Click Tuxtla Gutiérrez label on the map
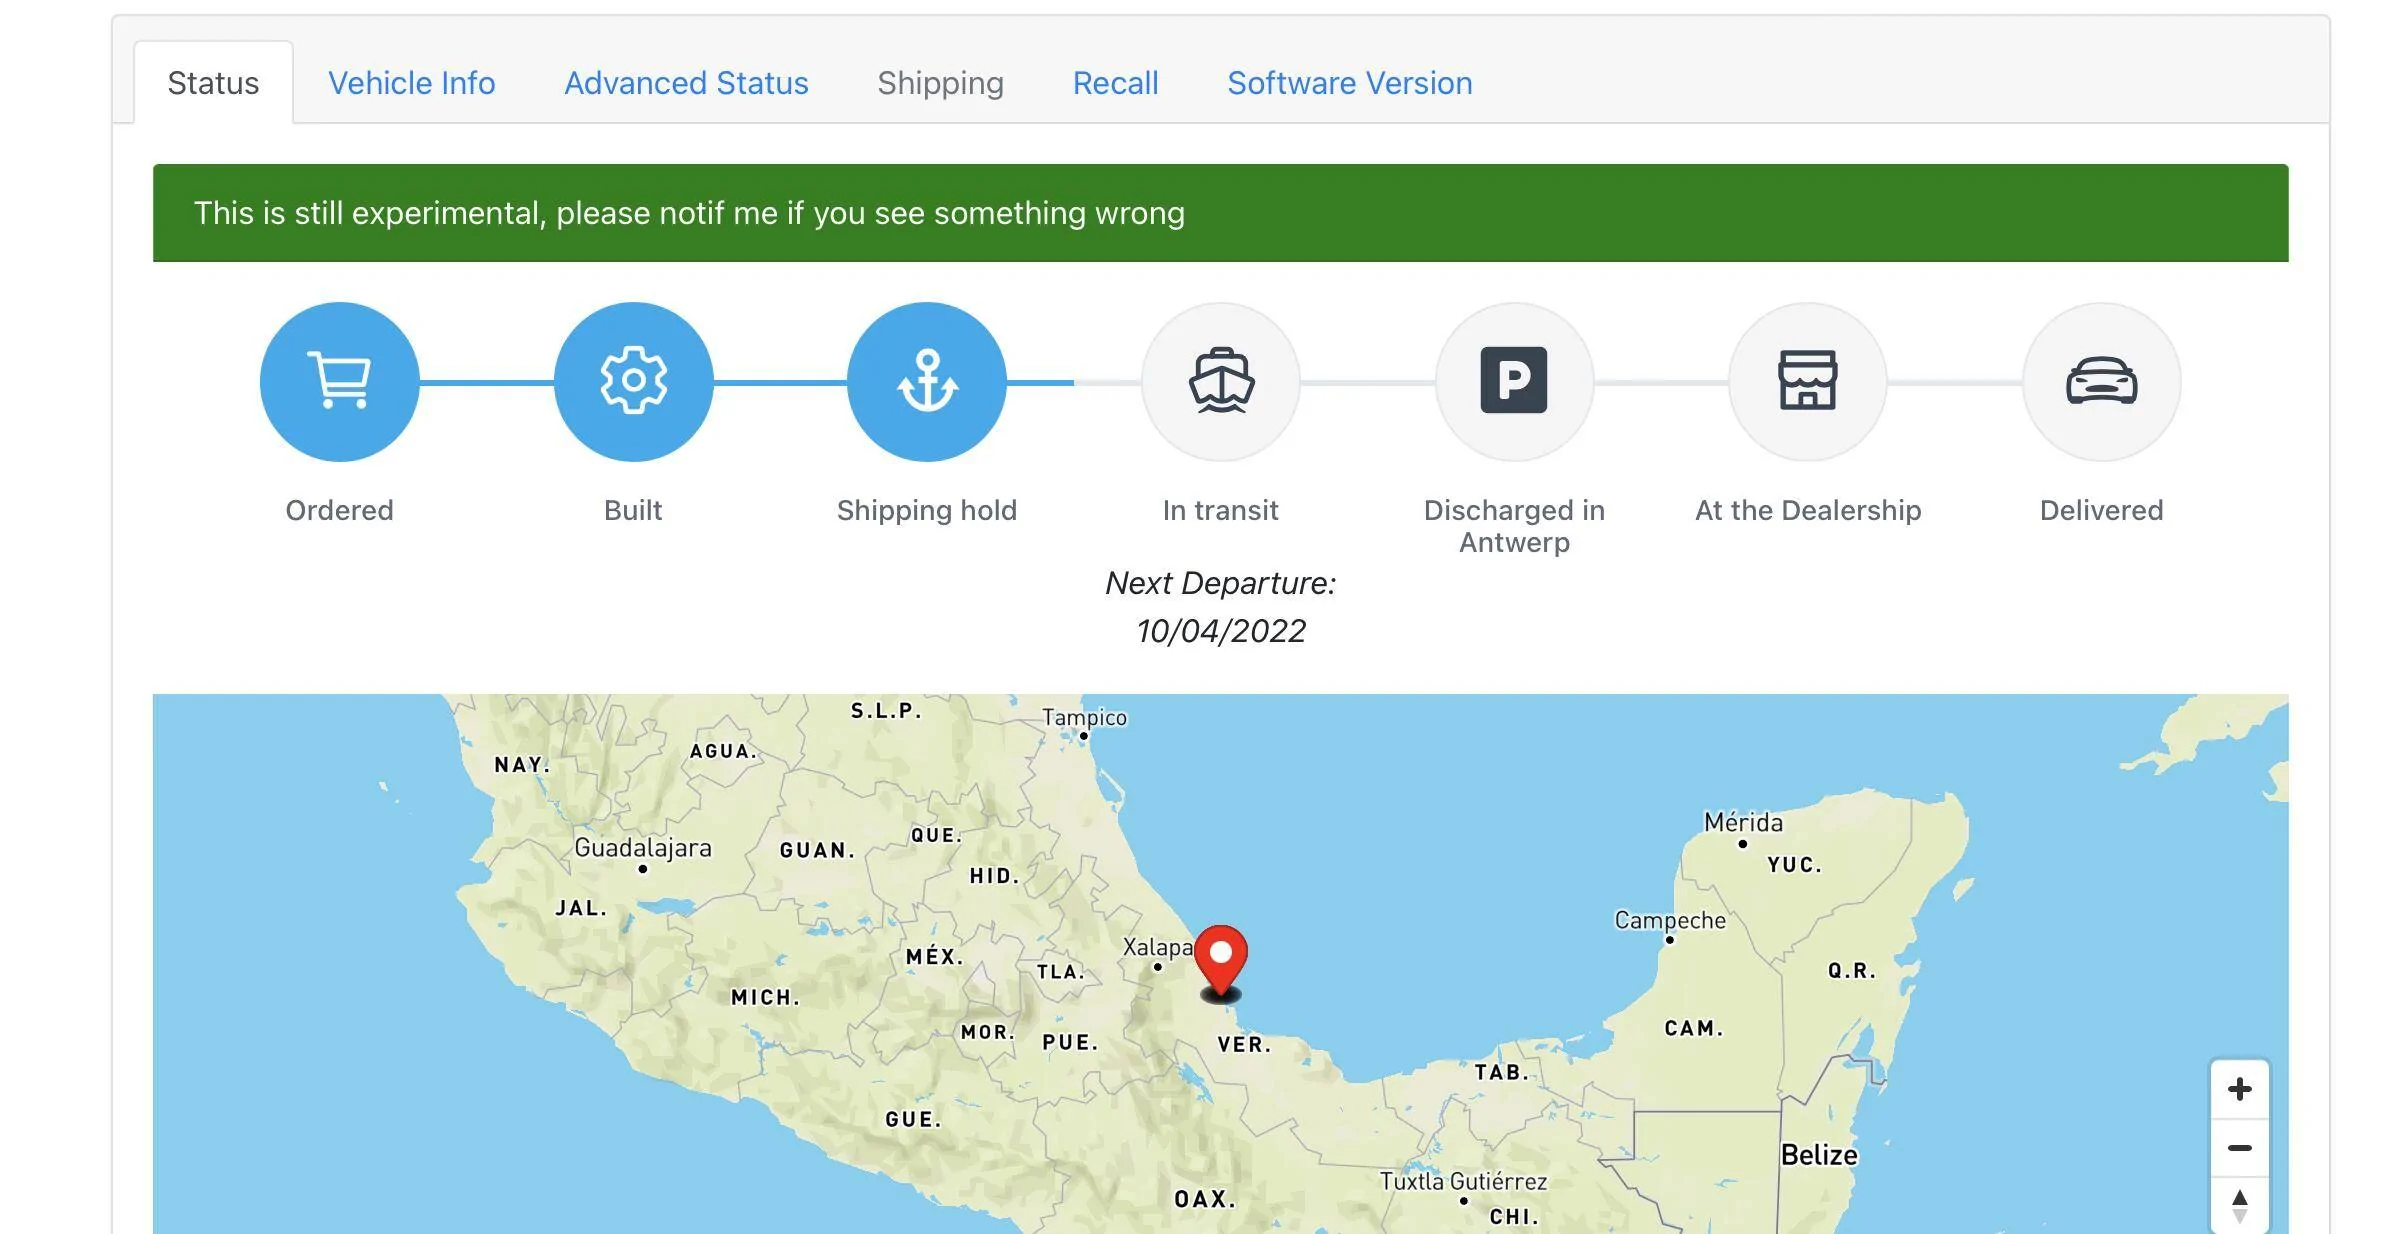The width and height of the screenshot is (2388, 1234). pos(1463,1181)
